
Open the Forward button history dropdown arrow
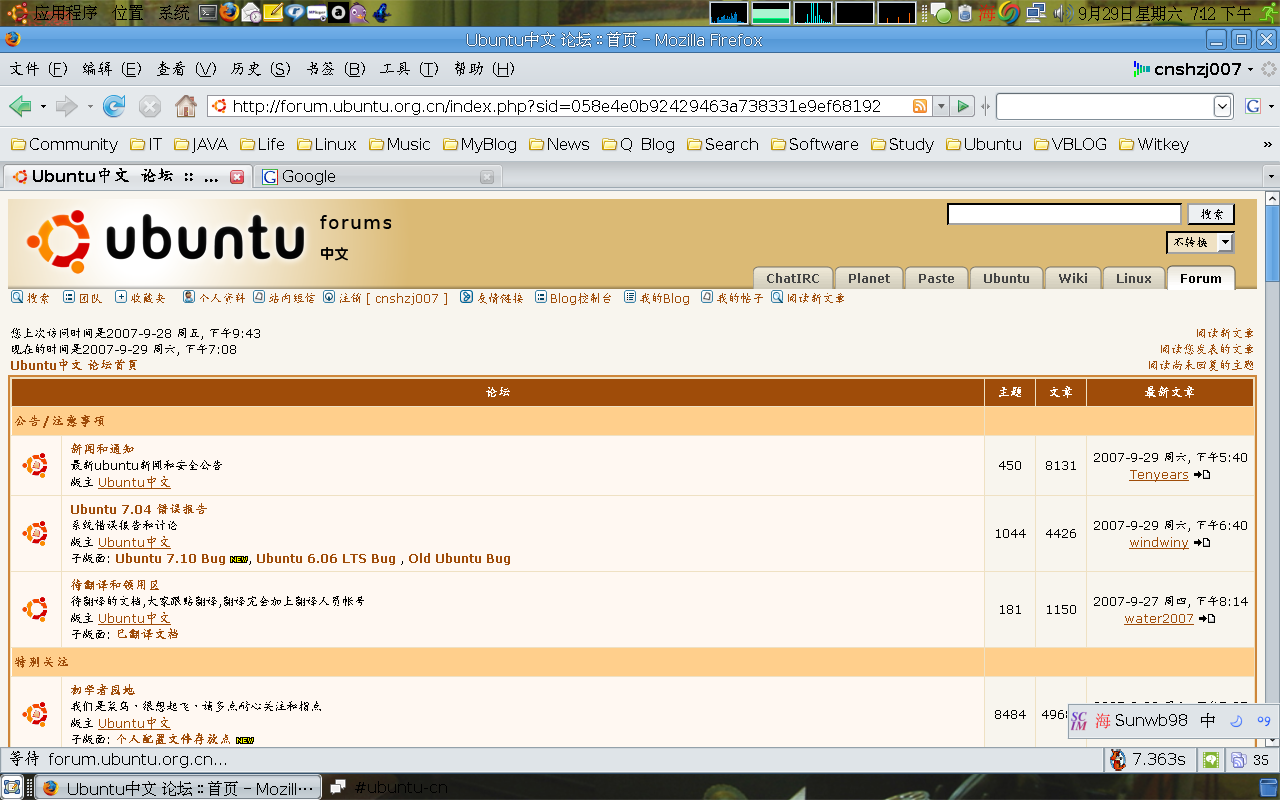point(90,106)
